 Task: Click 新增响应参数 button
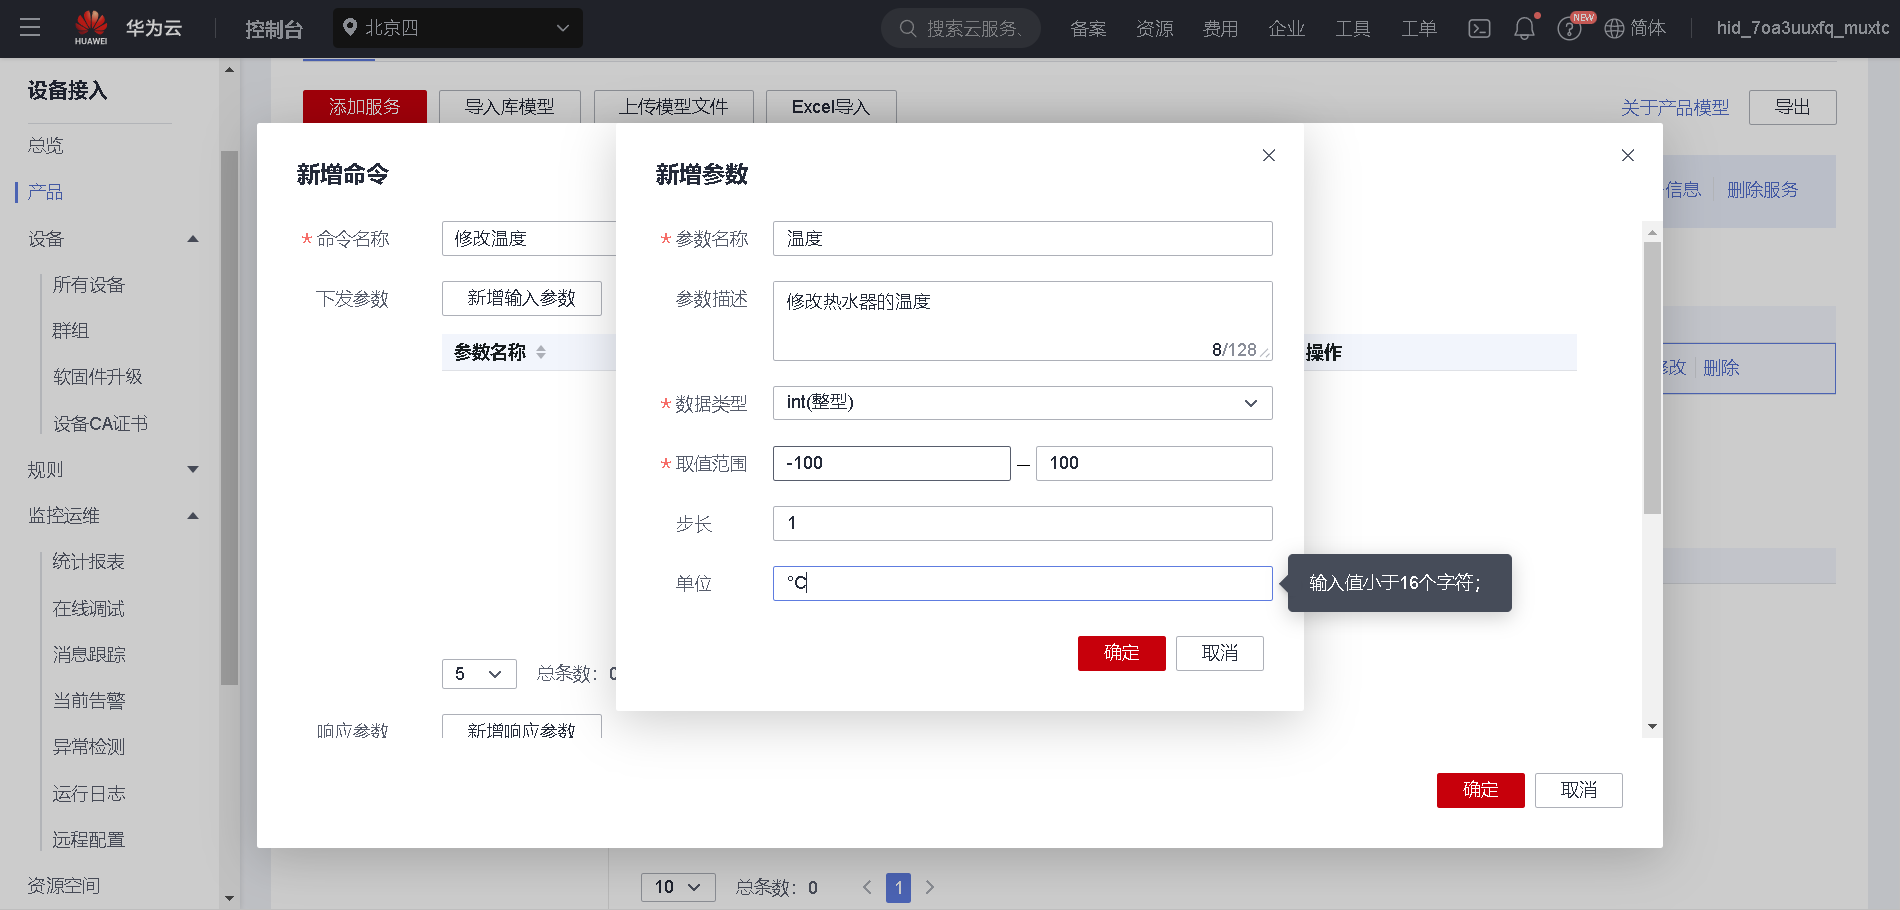(522, 727)
